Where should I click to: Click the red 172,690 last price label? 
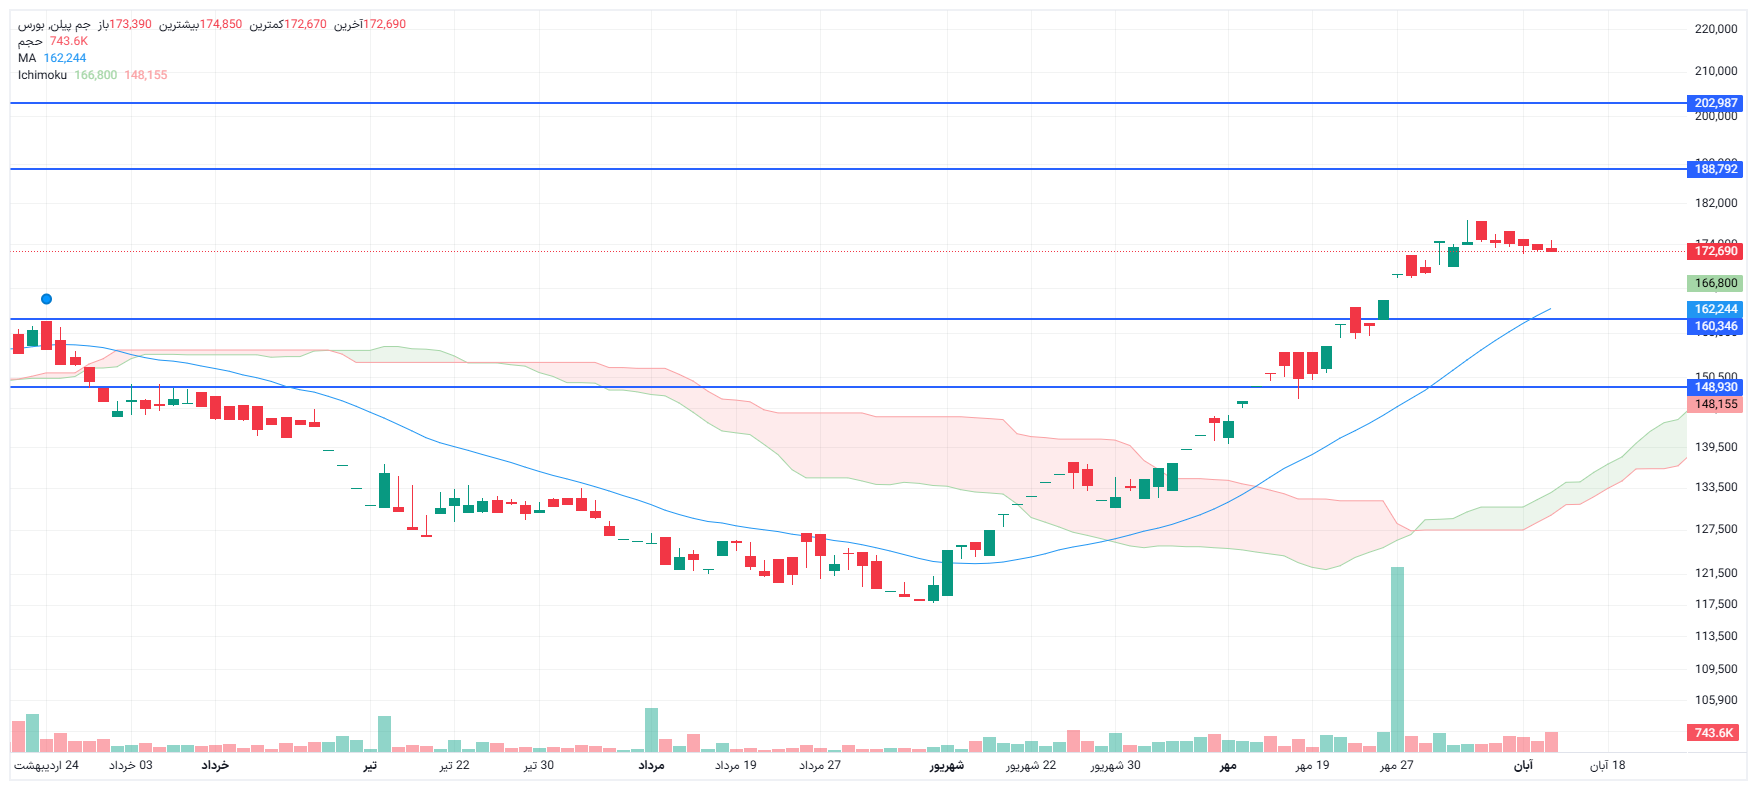tap(1715, 251)
